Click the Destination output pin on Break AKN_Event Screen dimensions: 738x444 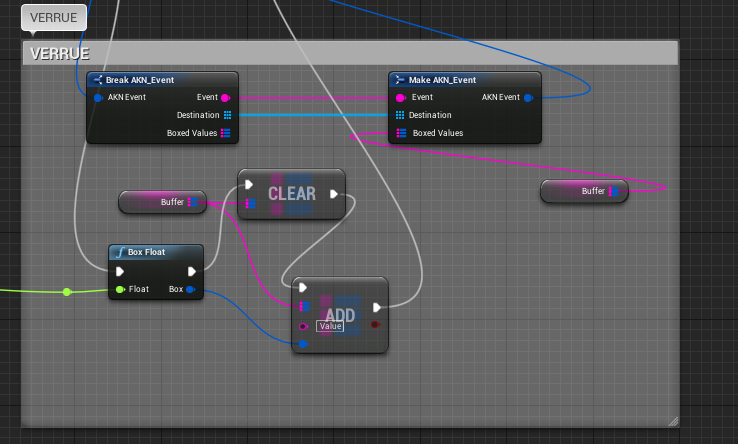(x=228, y=115)
